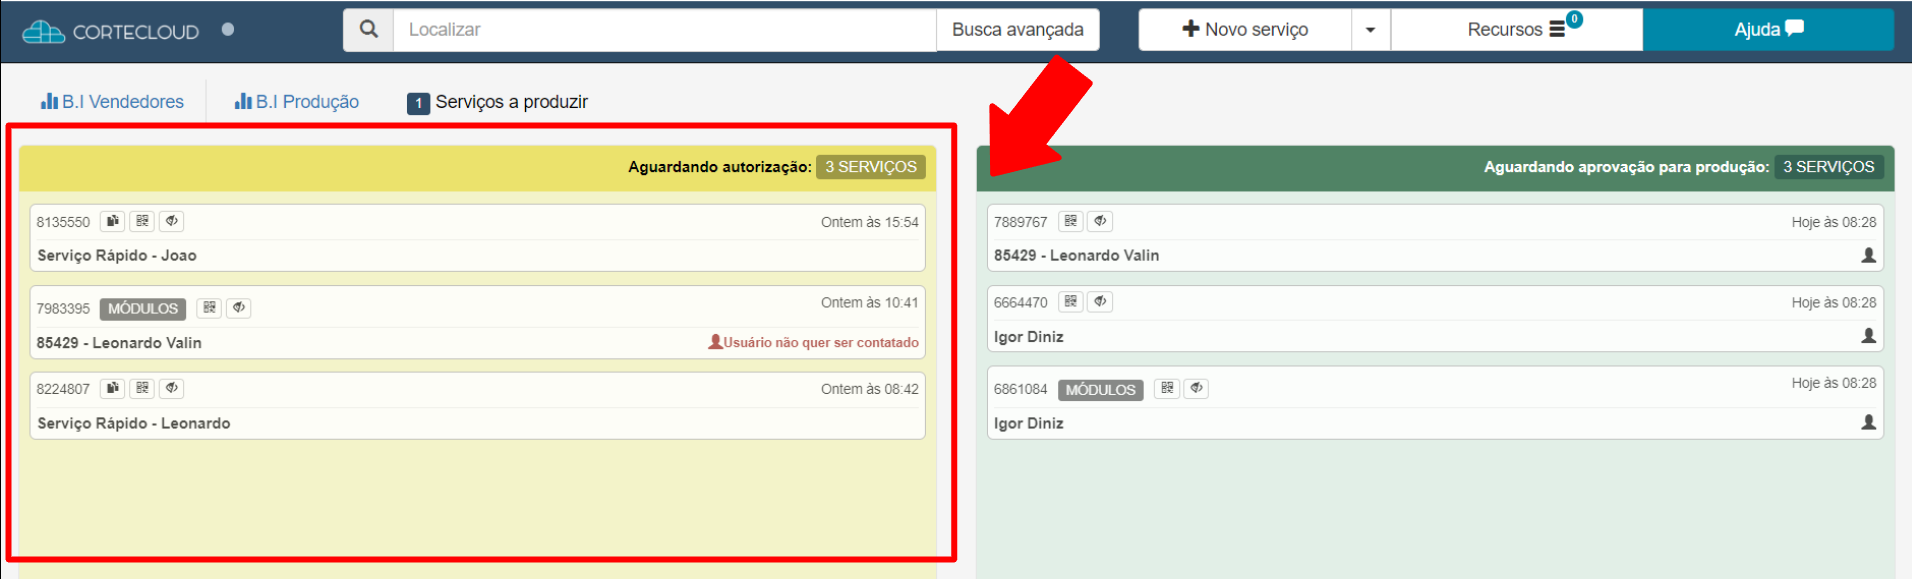Open the B.I Produção tab
Viewport: 1912px width, 579px height.
[x=297, y=101]
